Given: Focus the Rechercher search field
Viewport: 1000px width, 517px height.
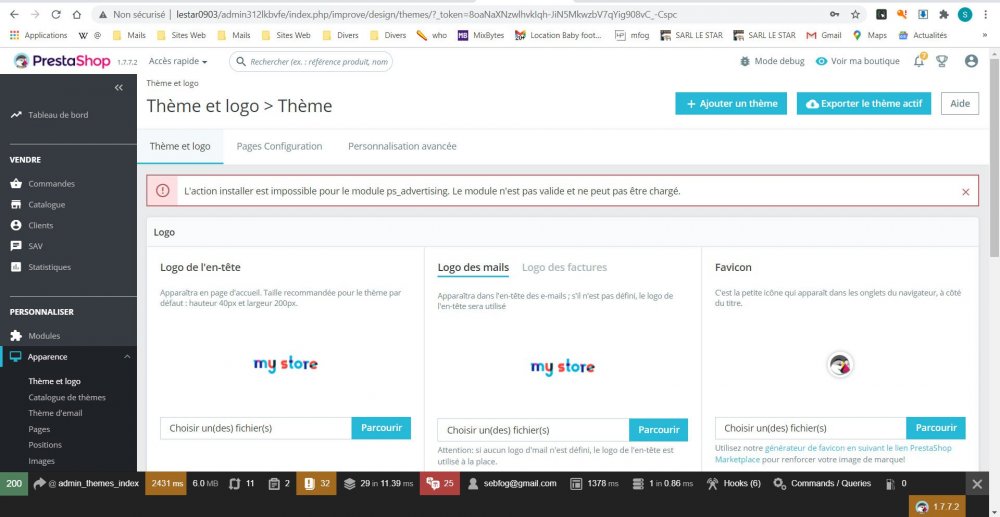Looking at the screenshot, I should pyautogui.click(x=311, y=62).
